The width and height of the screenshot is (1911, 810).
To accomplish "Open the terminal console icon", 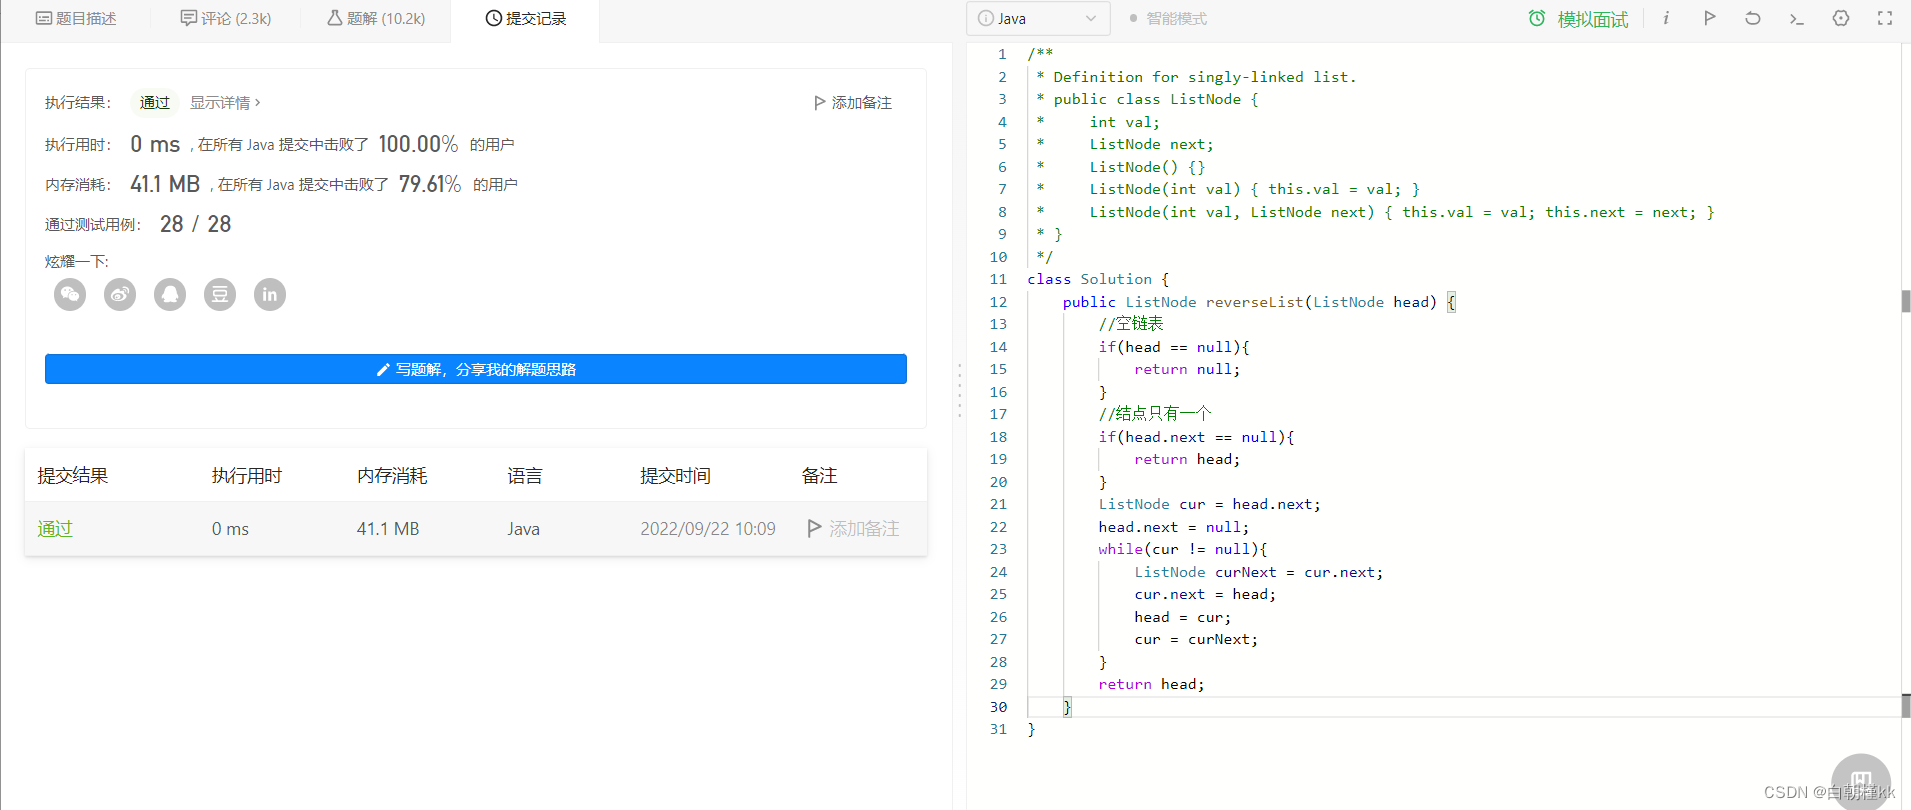I will (1797, 18).
